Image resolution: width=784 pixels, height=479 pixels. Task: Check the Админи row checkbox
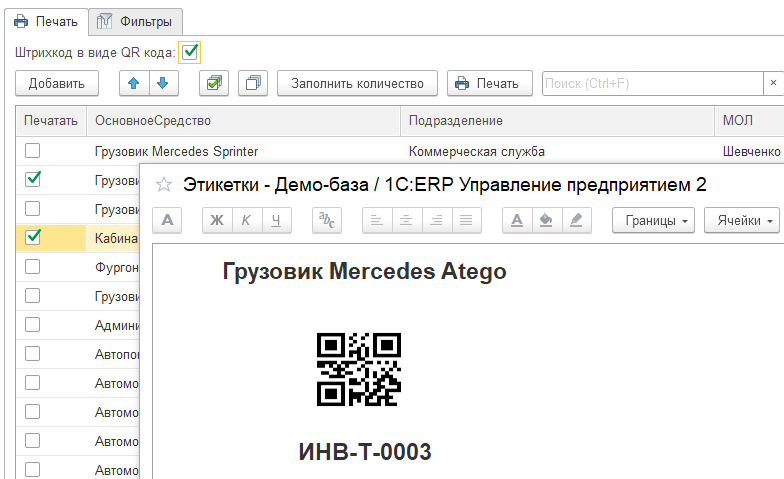tap(32, 324)
